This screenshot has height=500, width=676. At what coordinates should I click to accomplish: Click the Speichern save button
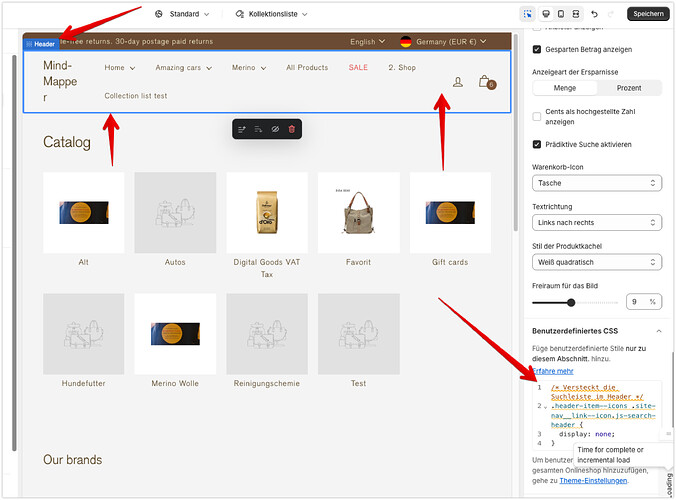(x=648, y=14)
